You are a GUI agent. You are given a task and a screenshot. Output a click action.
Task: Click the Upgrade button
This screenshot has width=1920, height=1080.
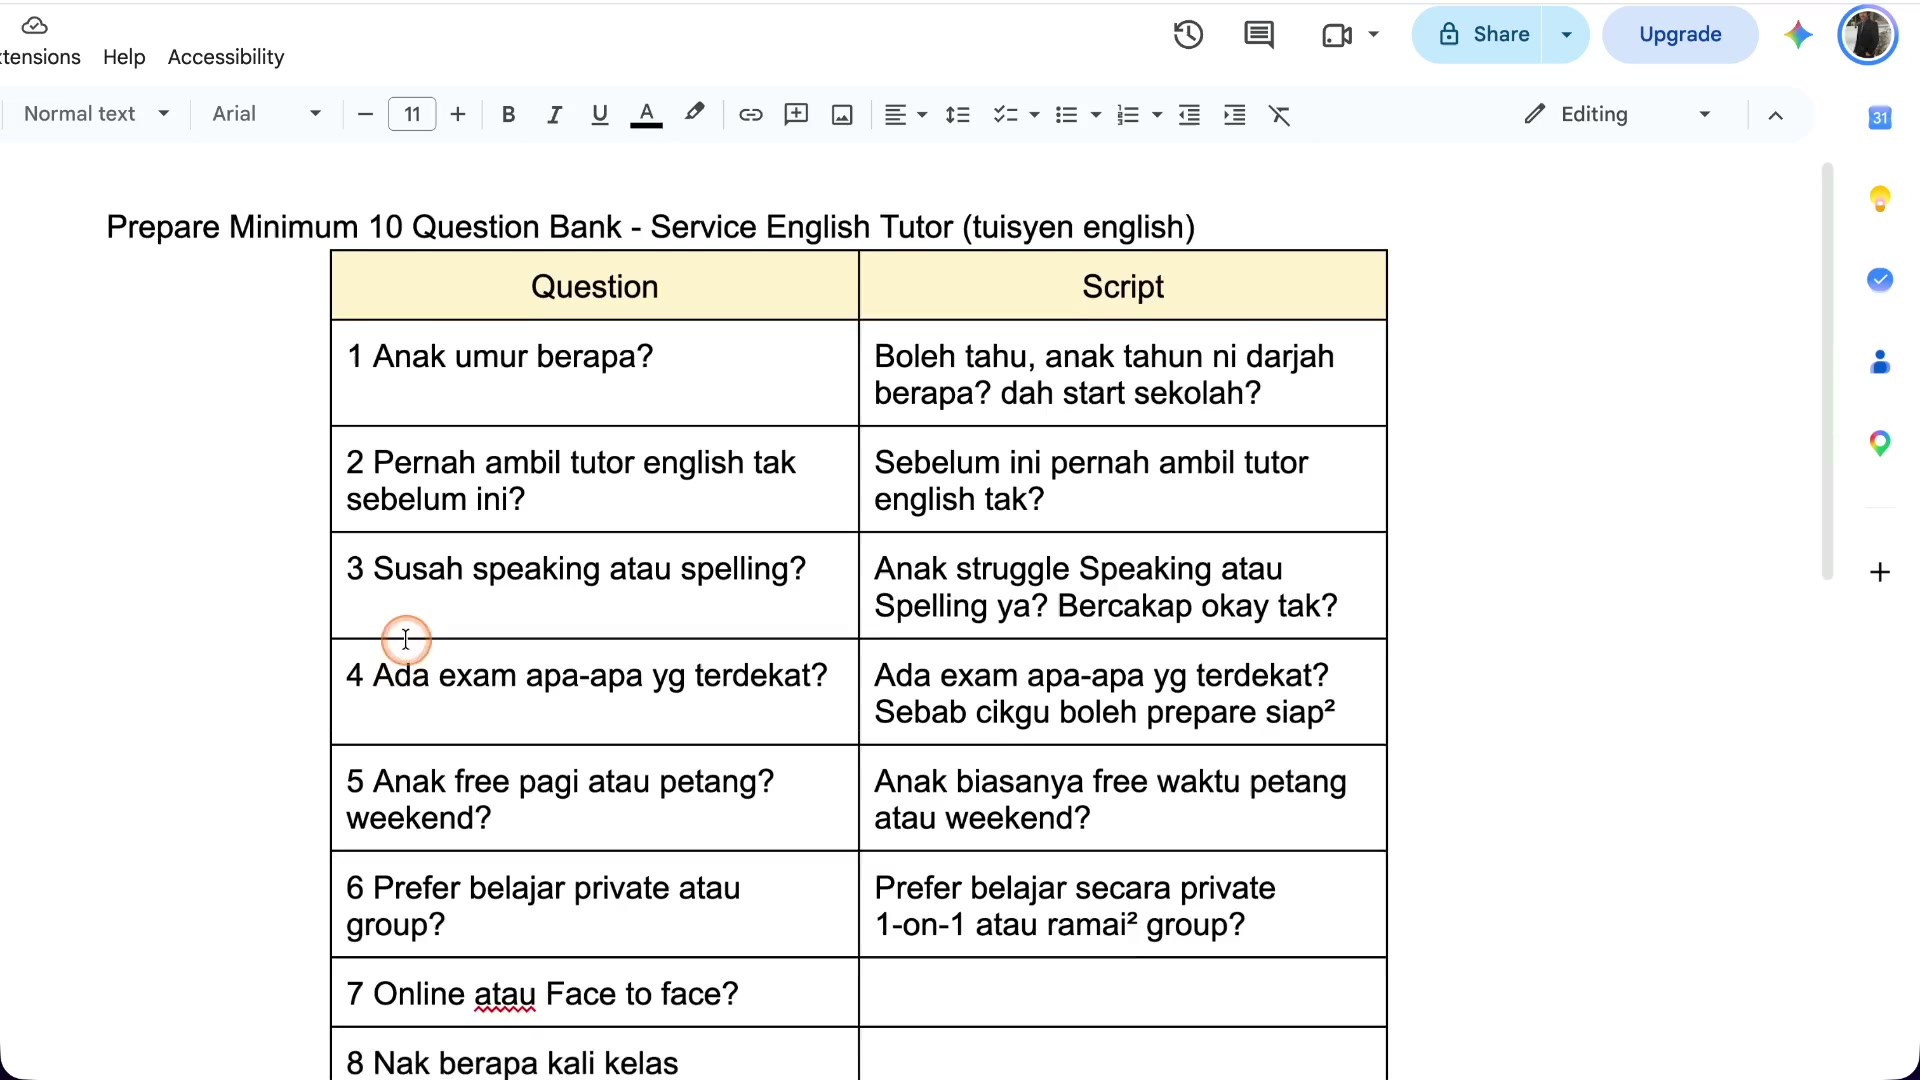1680,35
